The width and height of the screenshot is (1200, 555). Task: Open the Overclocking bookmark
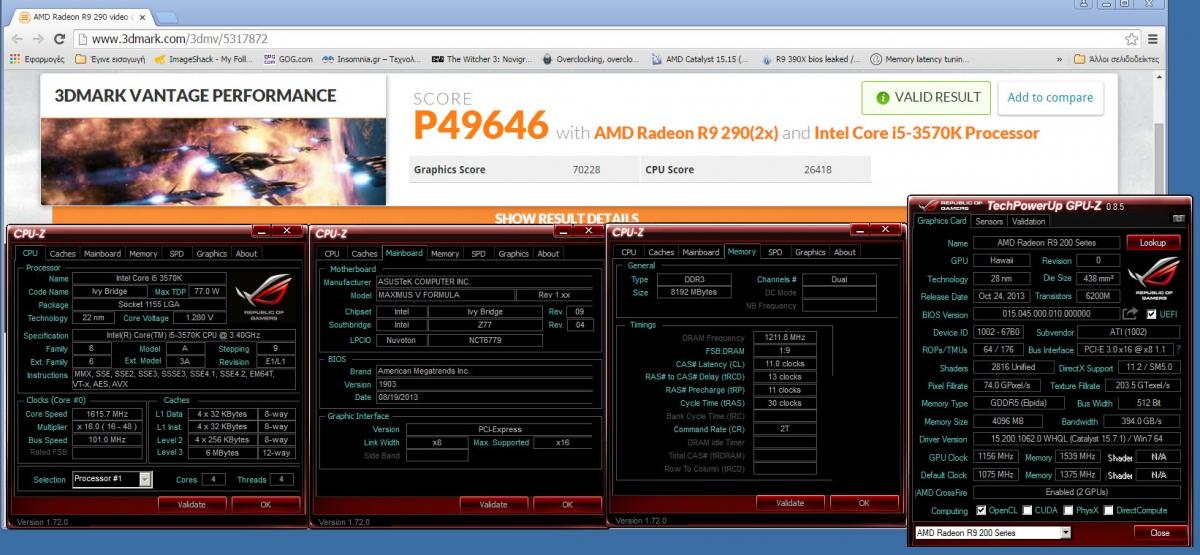click(590, 59)
